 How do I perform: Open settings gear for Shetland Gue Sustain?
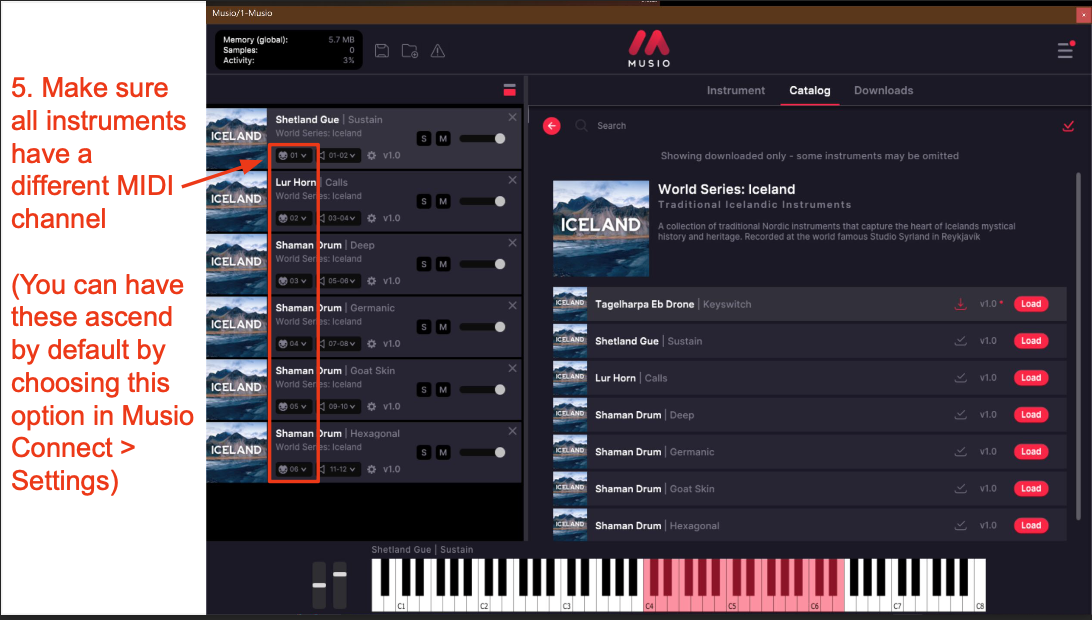pyautogui.click(x=372, y=155)
